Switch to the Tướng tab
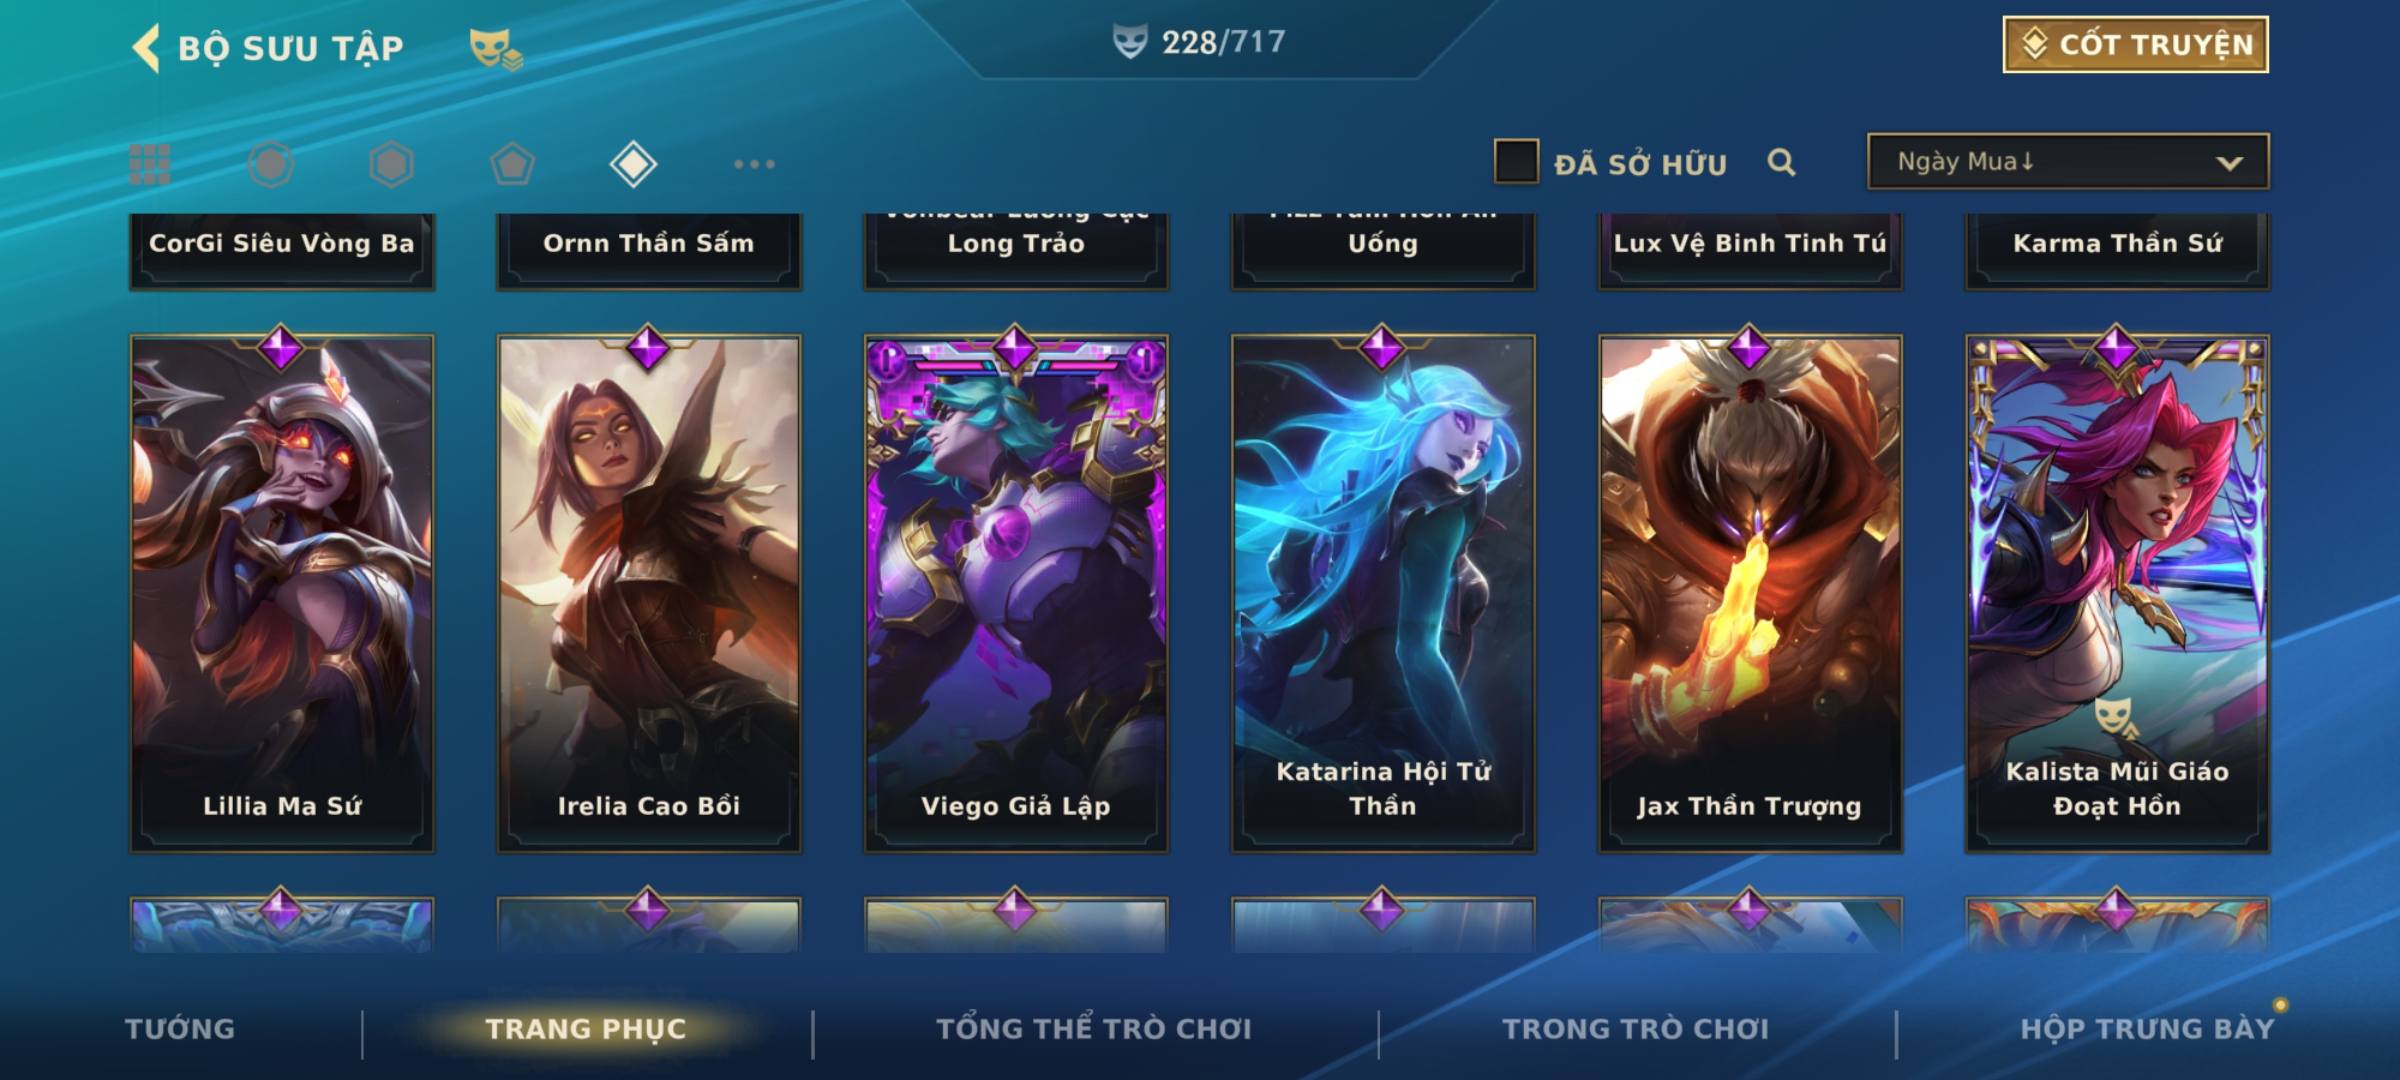2400x1080 pixels. point(180,1029)
